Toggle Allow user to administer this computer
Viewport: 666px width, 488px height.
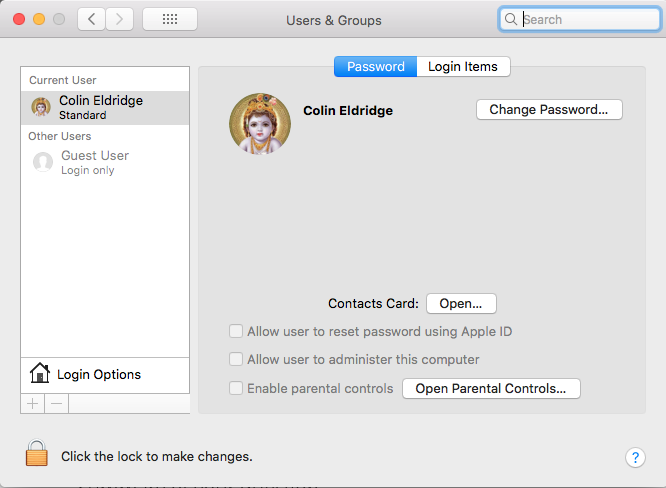click(x=236, y=359)
